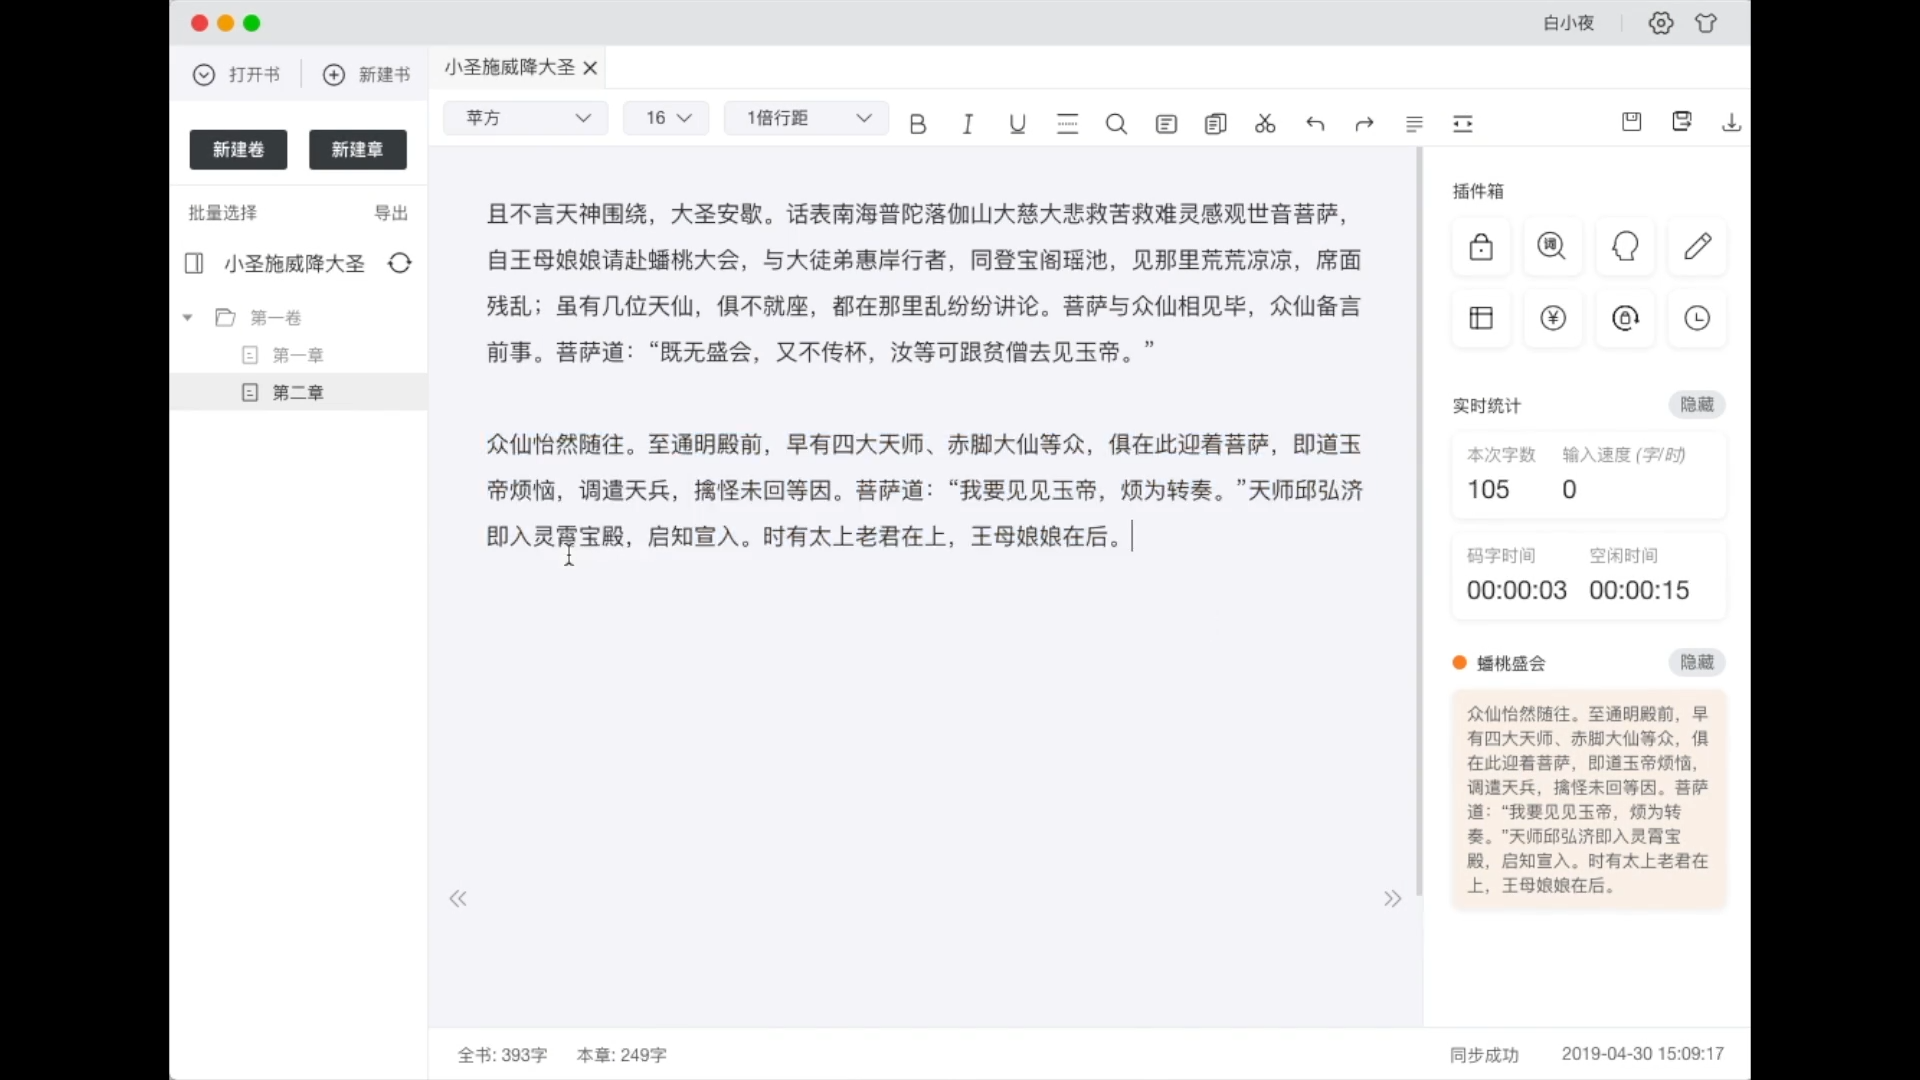Image resolution: width=1920 pixels, height=1080 pixels.
Task: Open the 苹方 font dropdown
Action: click(x=526, y=118)
